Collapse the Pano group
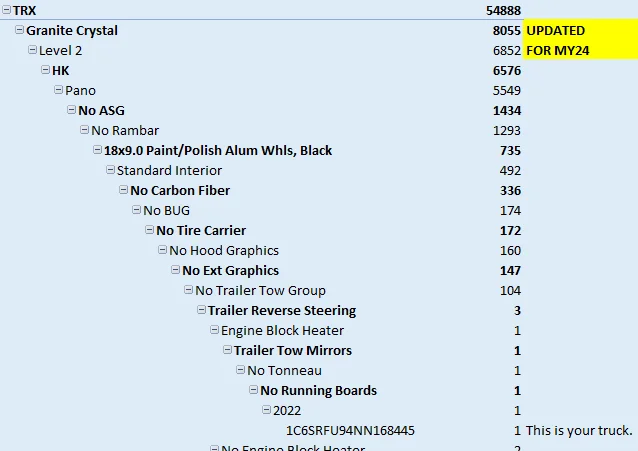 (59, 90)
